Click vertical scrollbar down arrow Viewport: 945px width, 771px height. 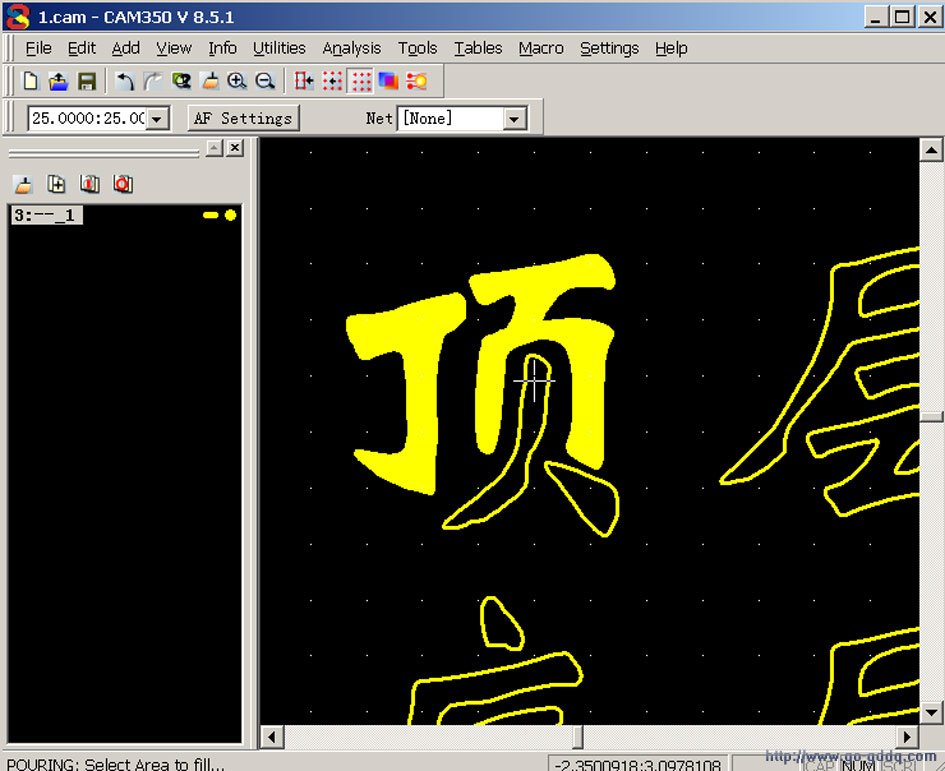tap(931, 713)
